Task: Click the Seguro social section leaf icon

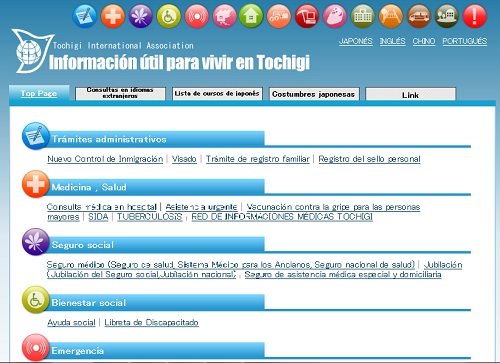Action: click(x=36, y=242)
